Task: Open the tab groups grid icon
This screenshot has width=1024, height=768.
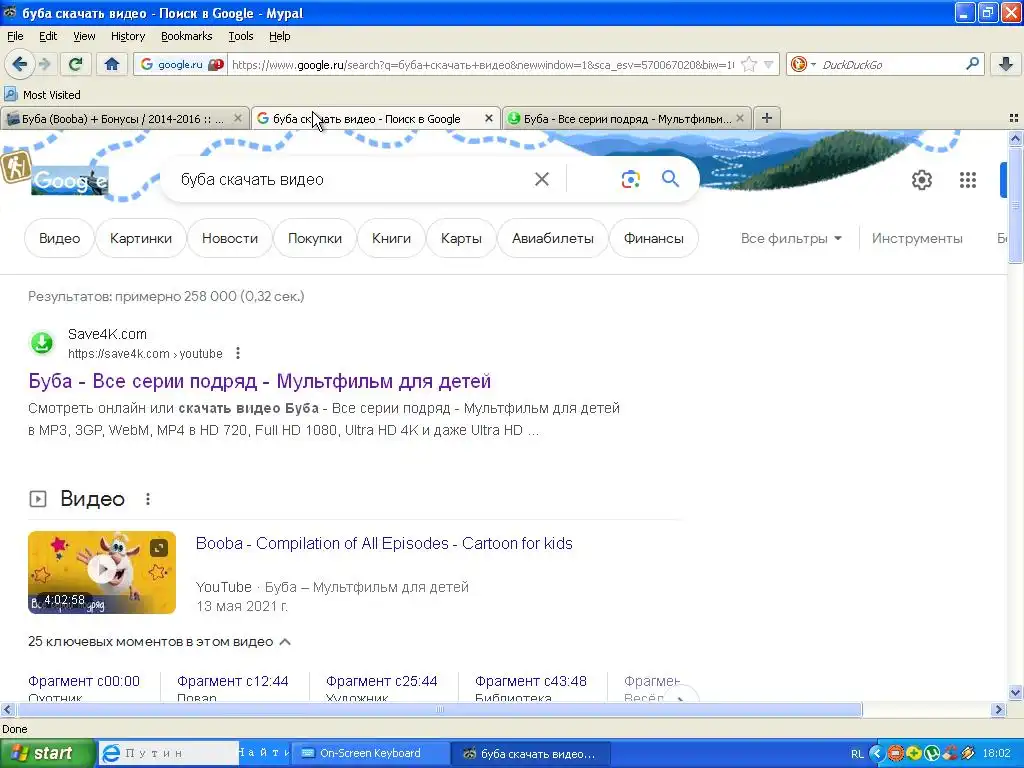Action: pyautogui.click(x=1014, y=118)
